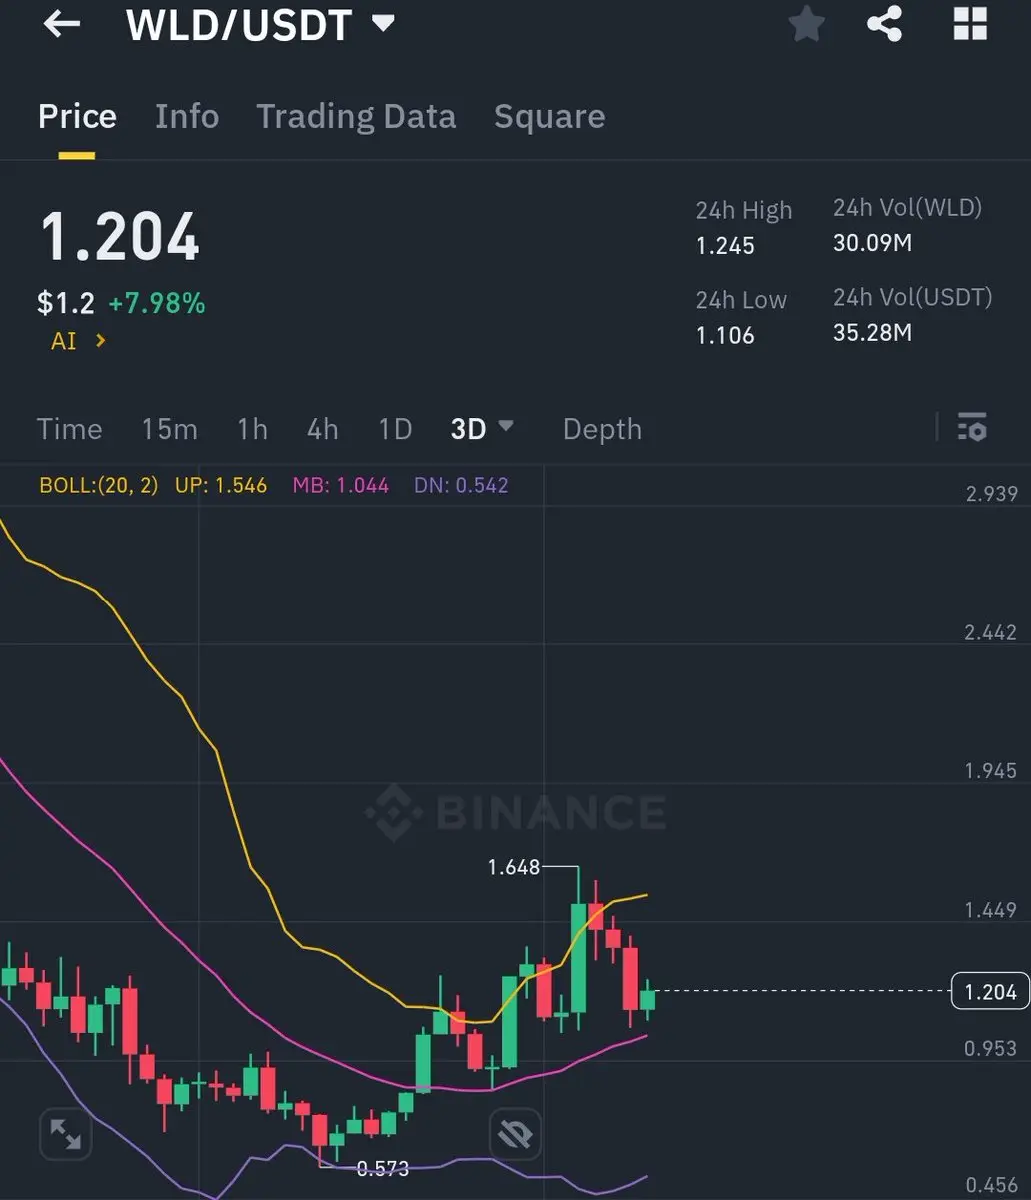Tap the $1.2 fiat price text
Viewport: 1031px width, 1200px height.
(66, 303)
